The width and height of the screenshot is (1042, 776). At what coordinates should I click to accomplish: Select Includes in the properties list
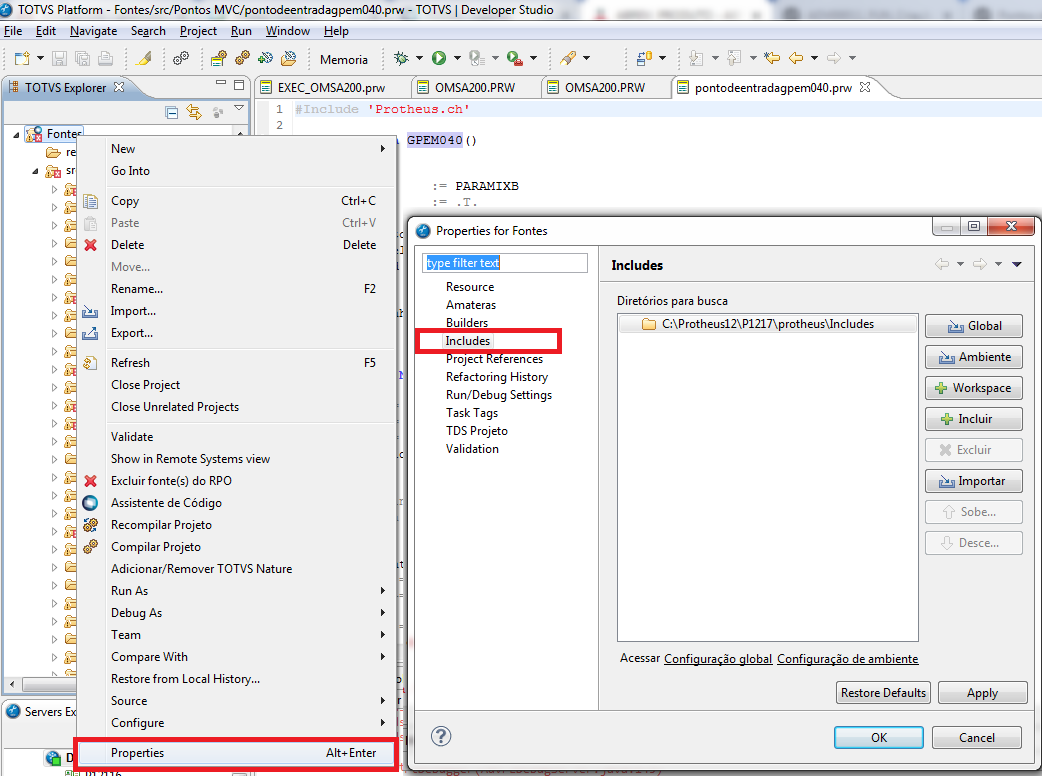point(468,341)
